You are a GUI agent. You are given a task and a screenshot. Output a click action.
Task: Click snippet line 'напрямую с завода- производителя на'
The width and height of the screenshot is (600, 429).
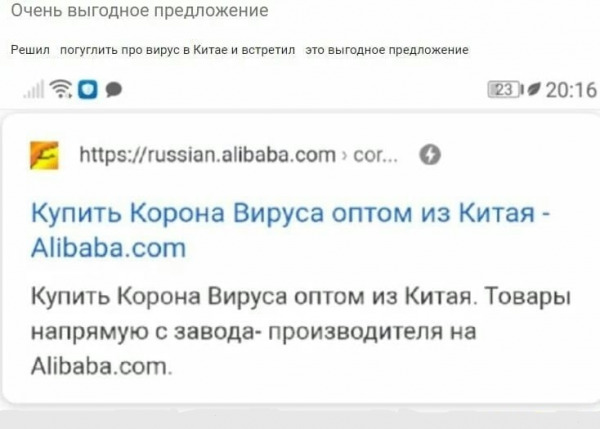[253, 332]
